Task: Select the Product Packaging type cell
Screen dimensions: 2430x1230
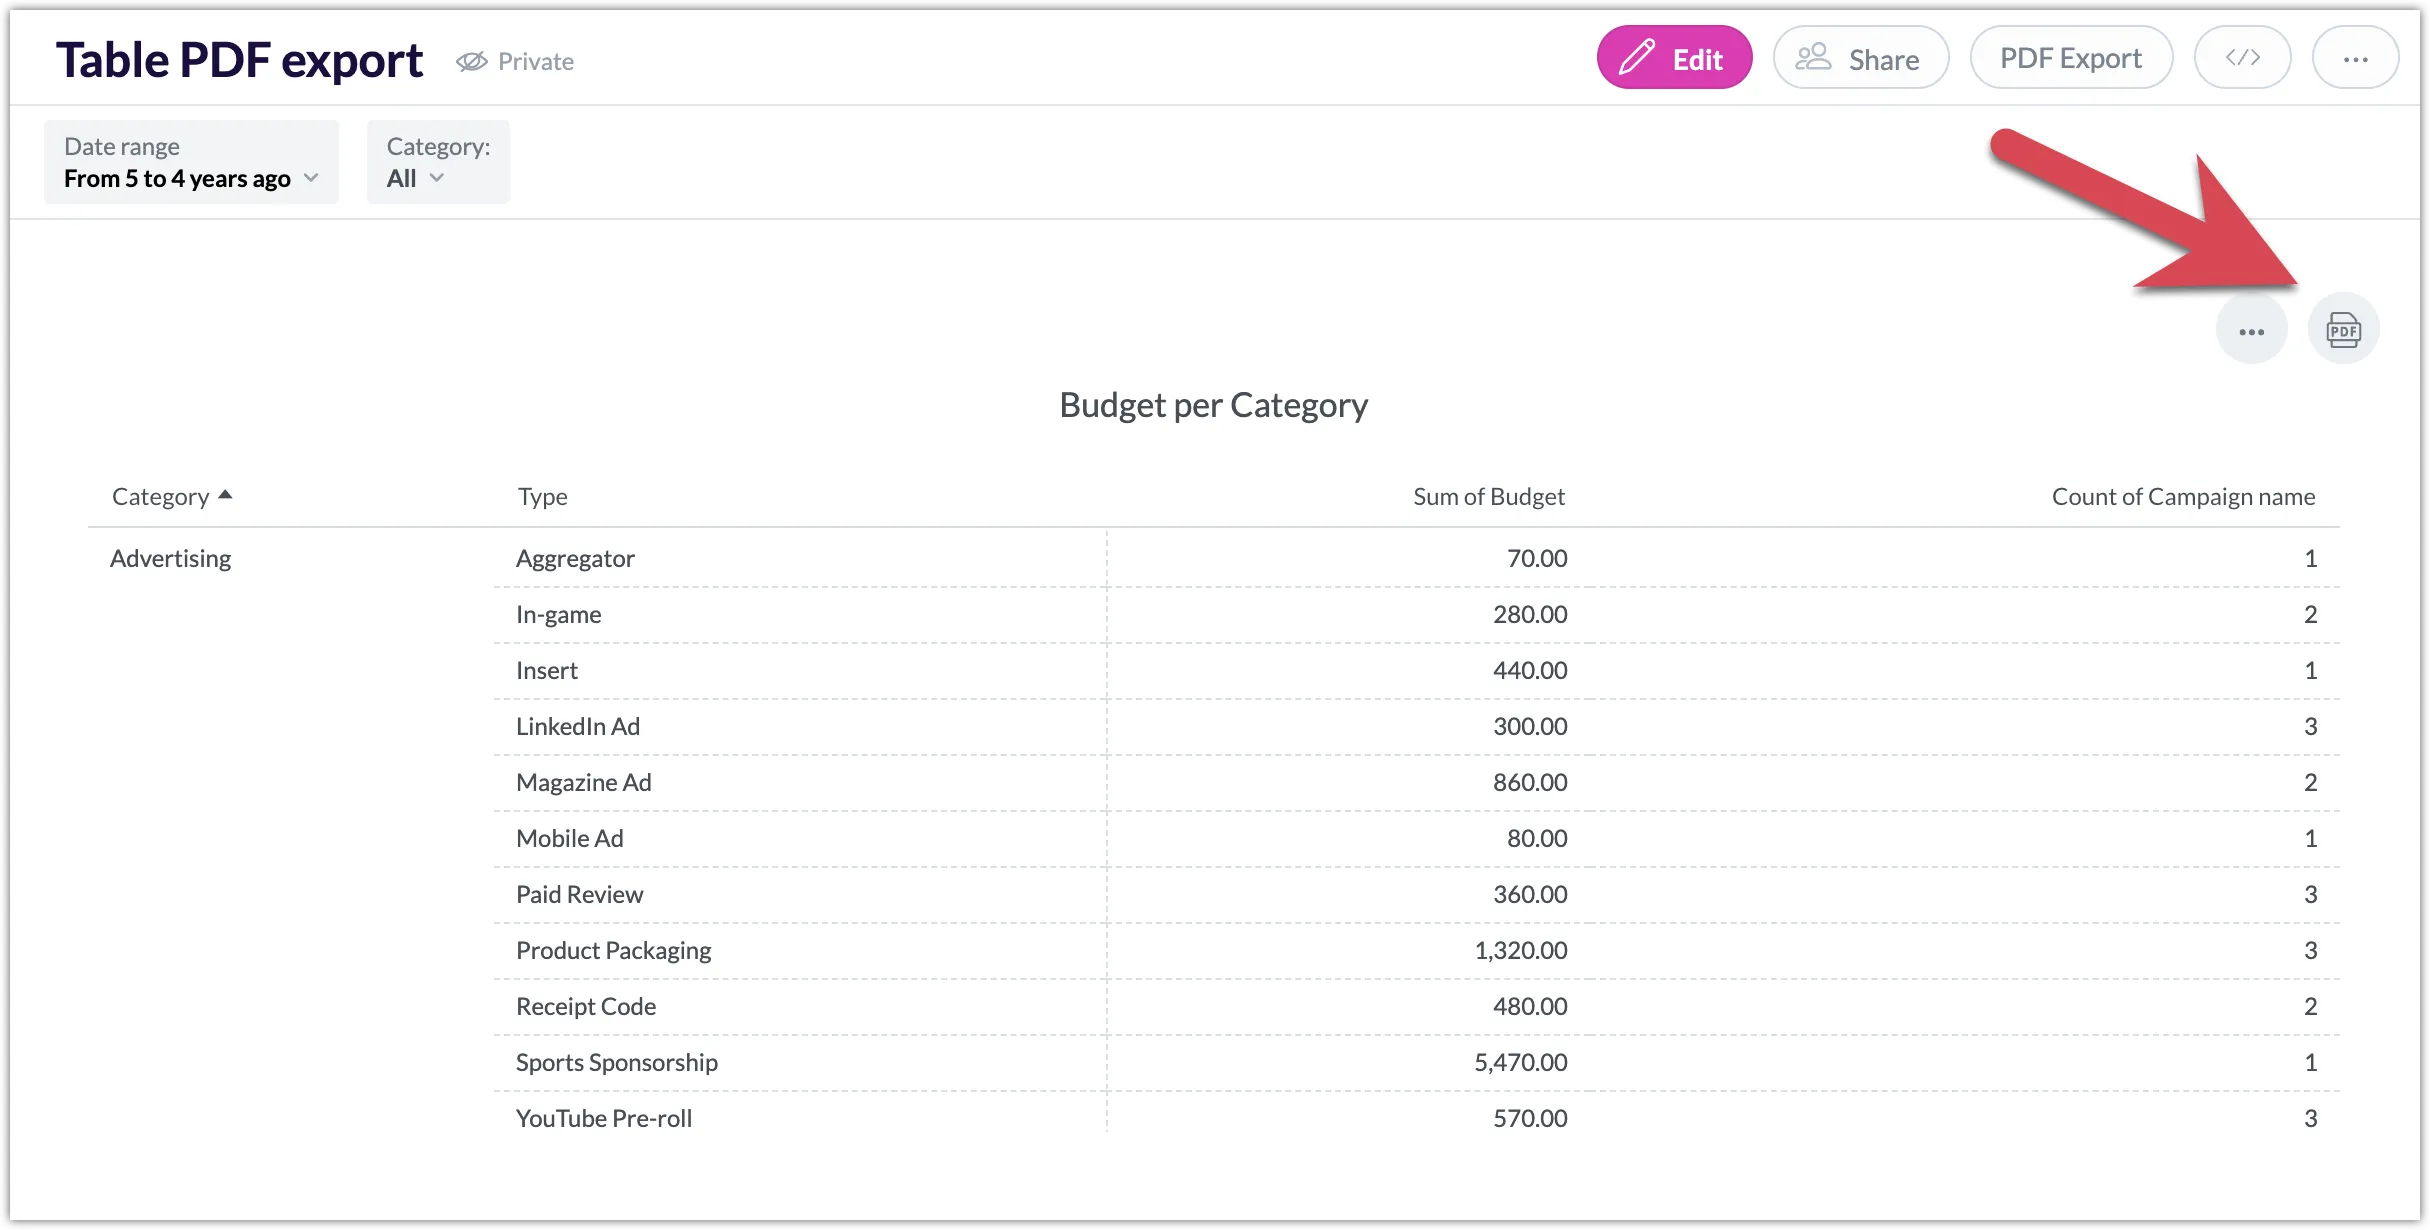Action: point(613,951)
